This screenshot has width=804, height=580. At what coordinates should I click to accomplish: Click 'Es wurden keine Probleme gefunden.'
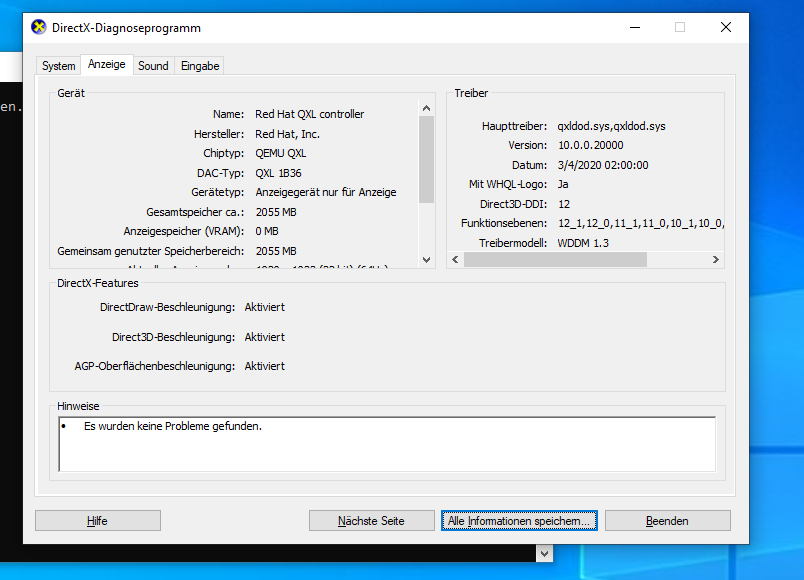[173, 426]
